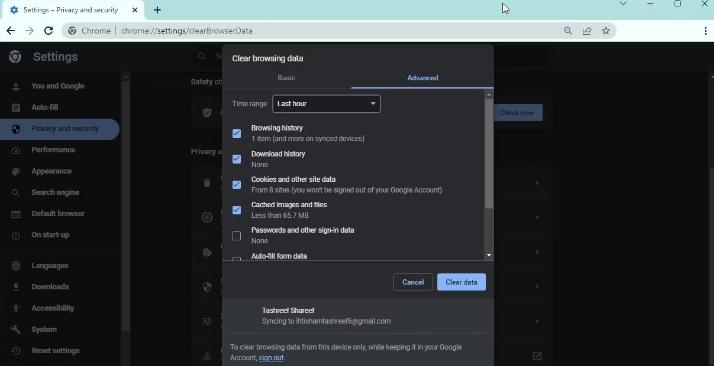Click the Reset settings clock icon
This screenshot has height=366, width=714.
(x=16, y=351)
